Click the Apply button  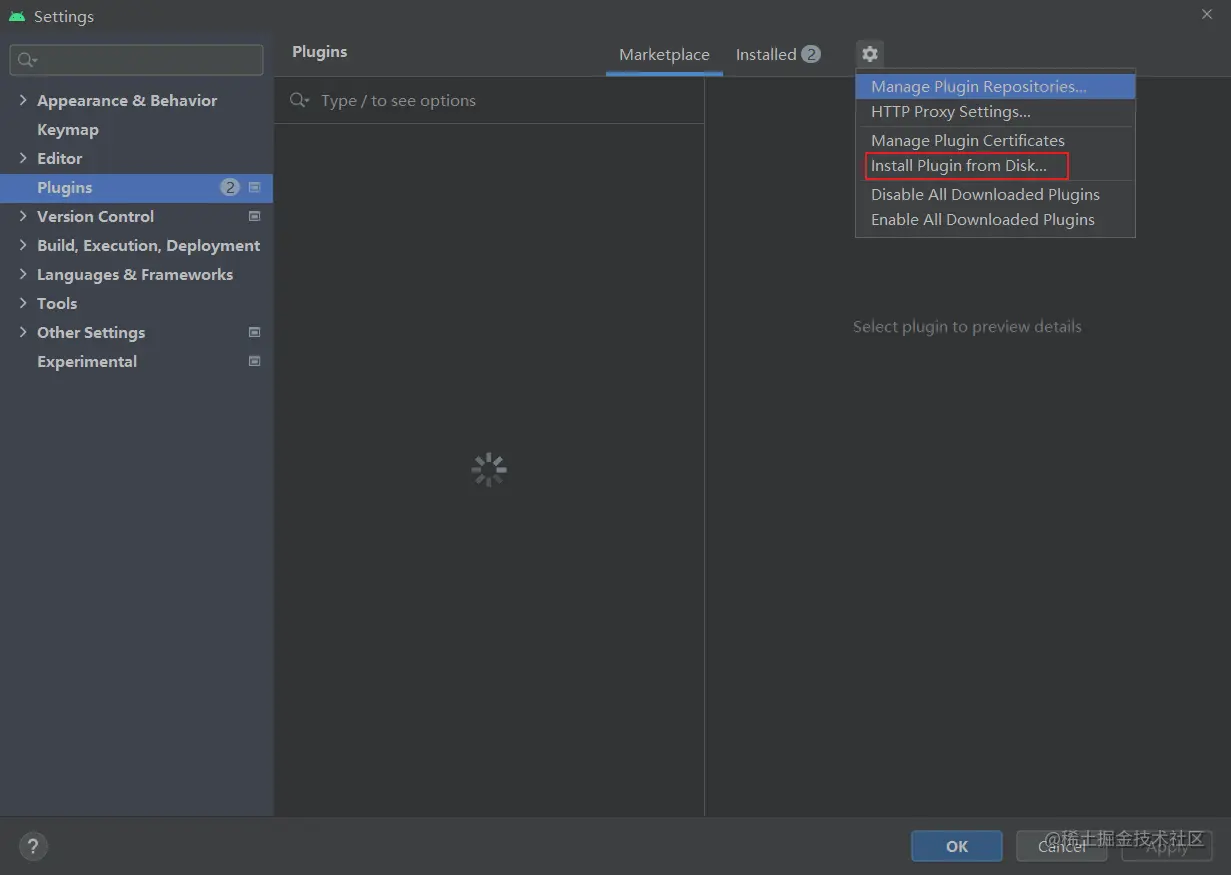1167,846
